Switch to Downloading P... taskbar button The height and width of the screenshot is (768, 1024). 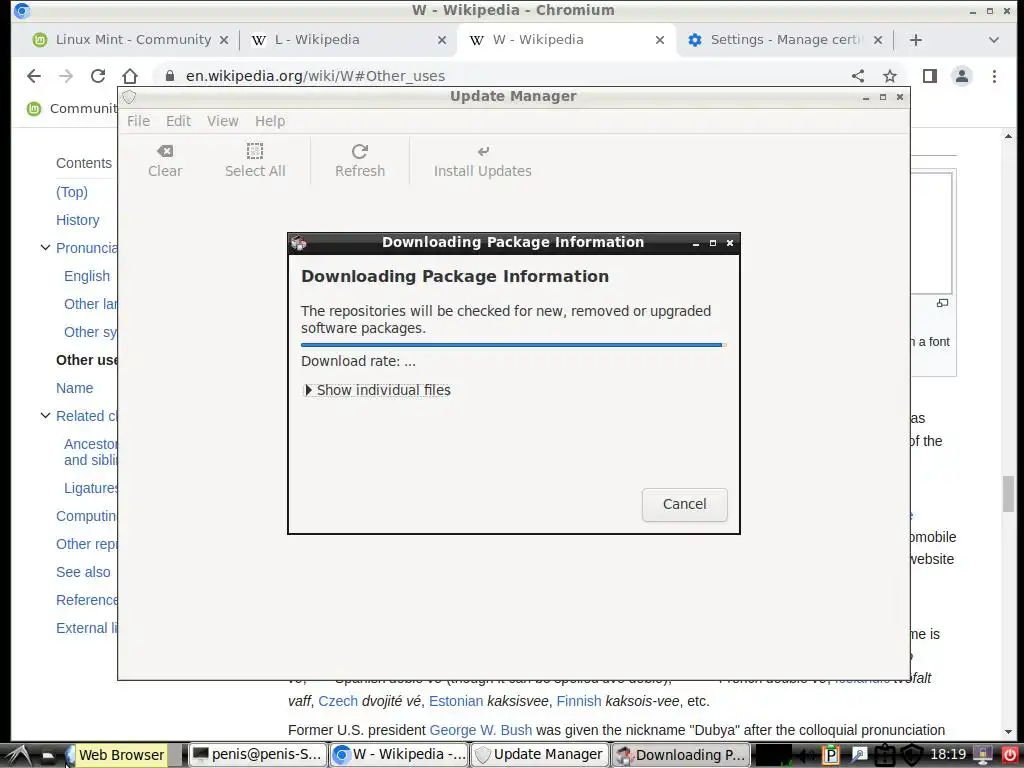click(x=680, y=755)
